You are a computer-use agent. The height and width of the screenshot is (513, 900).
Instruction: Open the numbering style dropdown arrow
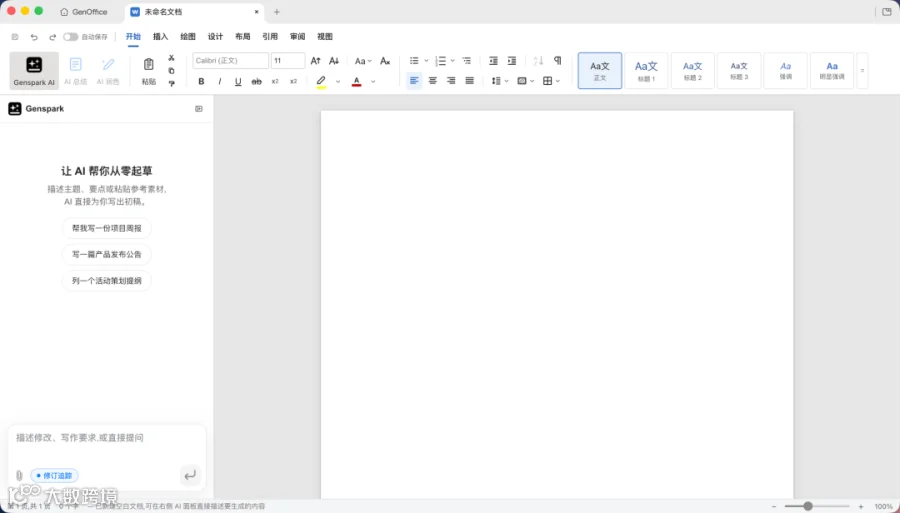click(x=453, y=60)
